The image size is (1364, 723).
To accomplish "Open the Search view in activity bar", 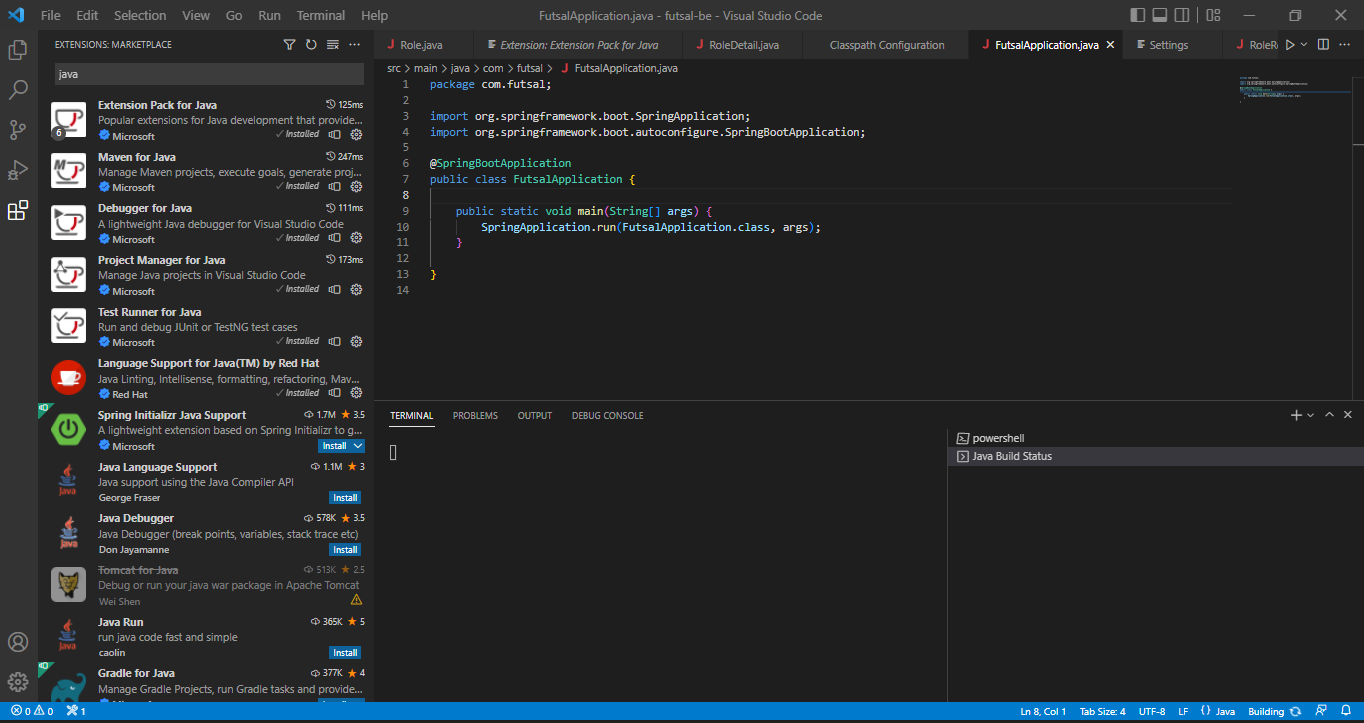I will point(18,90).
